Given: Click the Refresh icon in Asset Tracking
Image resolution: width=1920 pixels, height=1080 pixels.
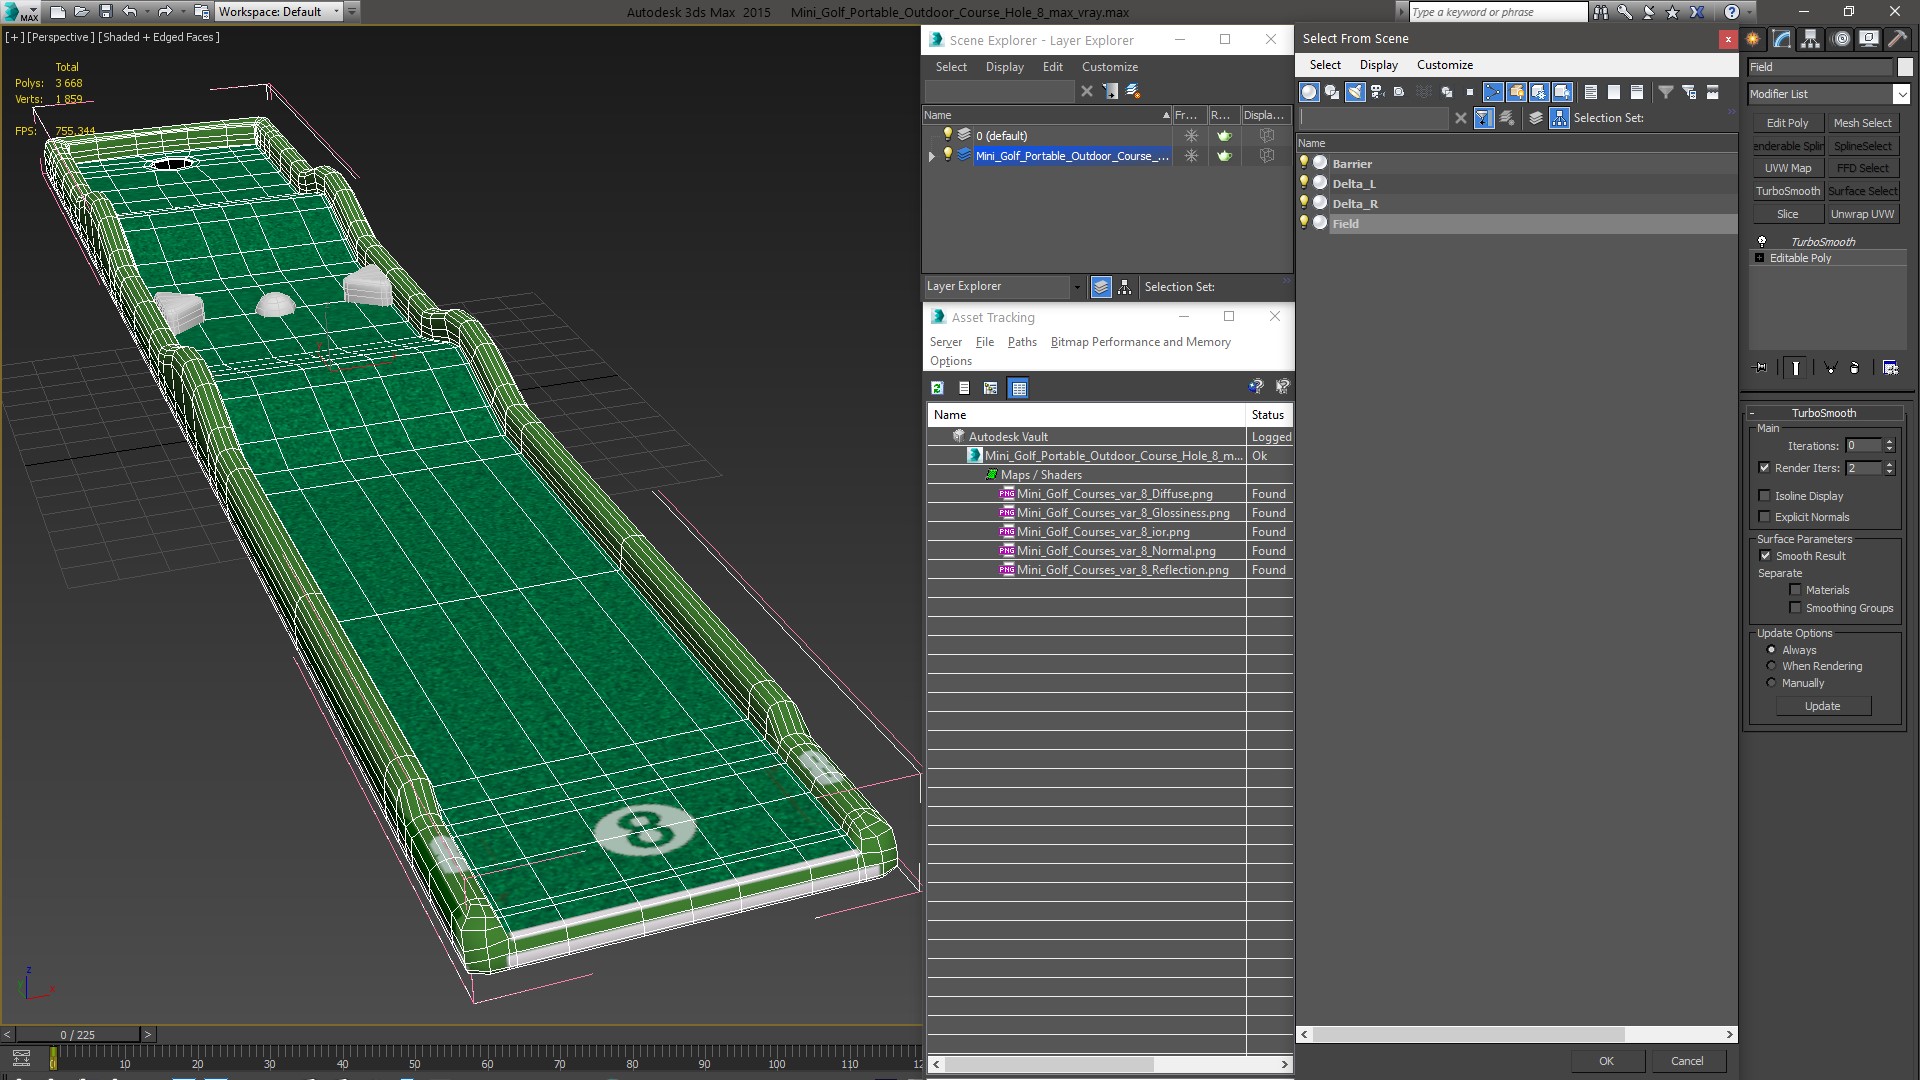Looking at the screenshot, I should (x=937, y=388).
